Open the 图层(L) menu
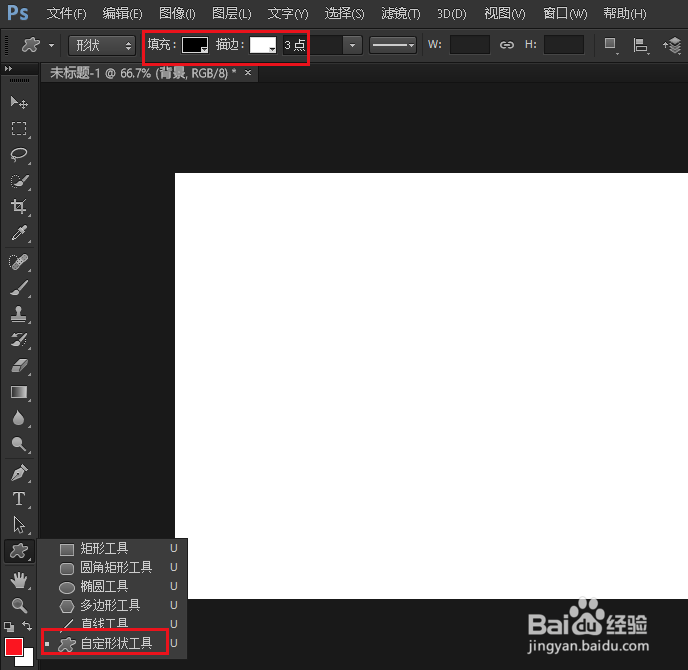The height and width of the screenshot is (670, 688). pyautogui.click(x=232, y=14)
